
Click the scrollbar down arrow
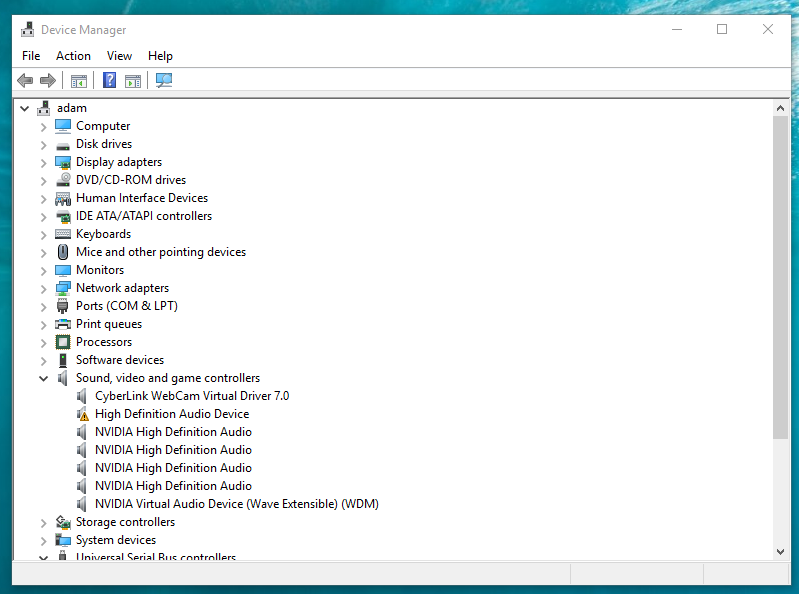(x=780, y=551)
